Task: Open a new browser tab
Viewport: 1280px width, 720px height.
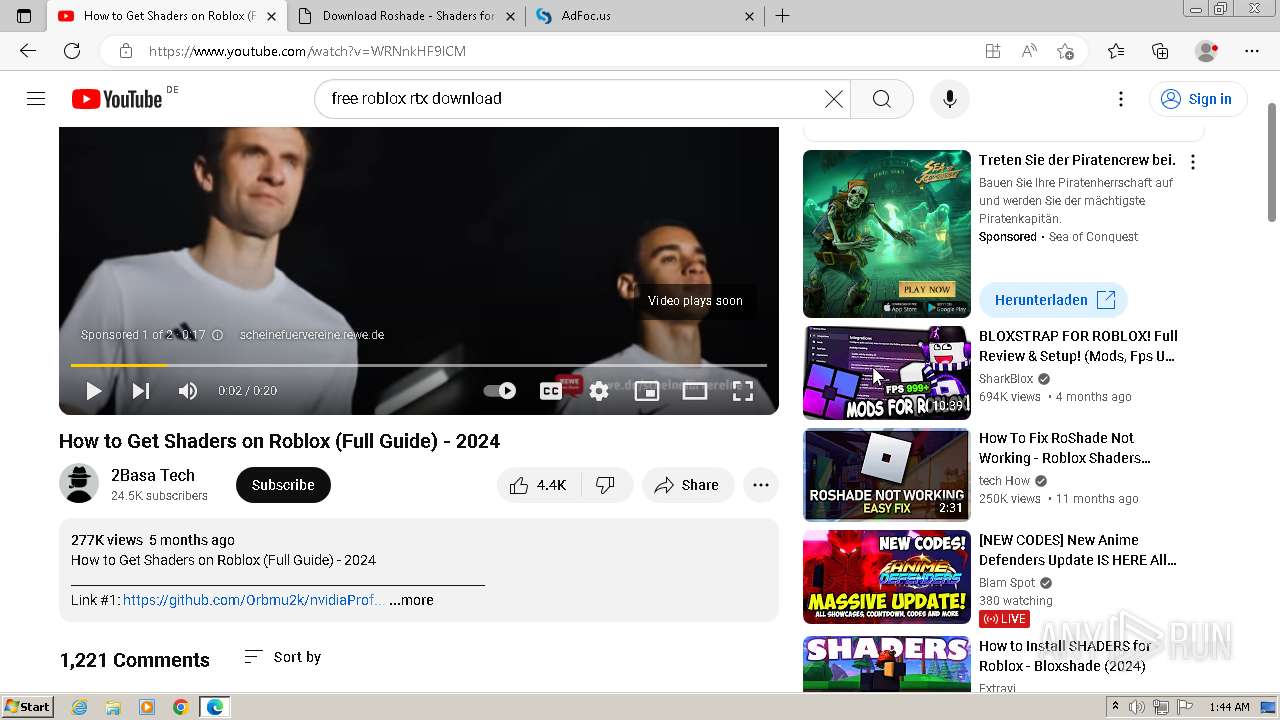Action: (782, 16)
